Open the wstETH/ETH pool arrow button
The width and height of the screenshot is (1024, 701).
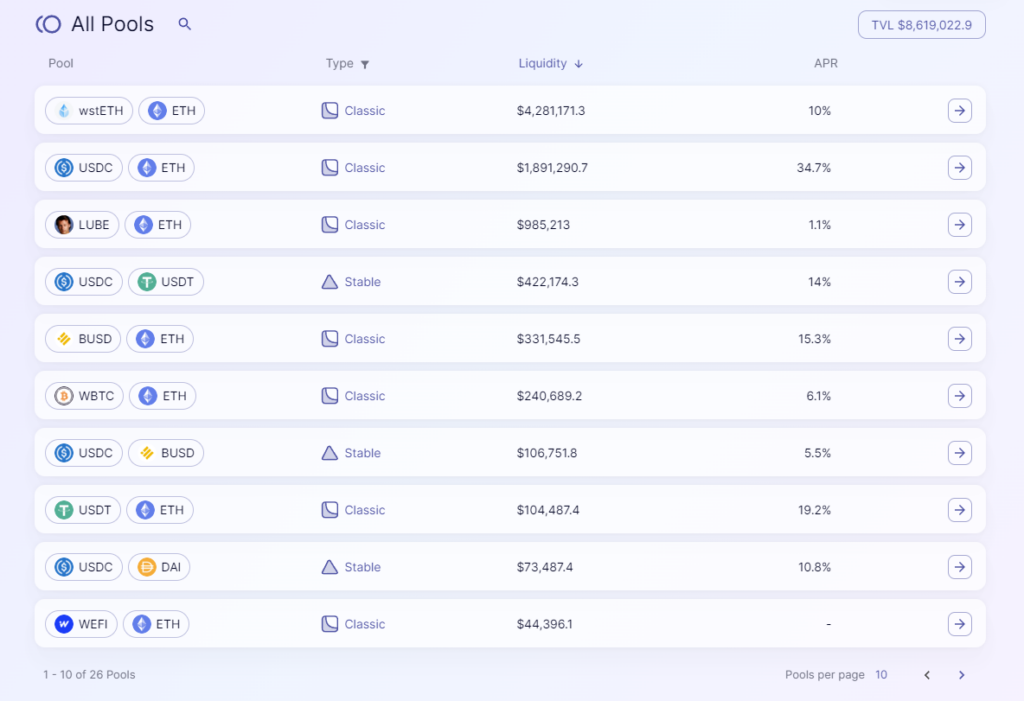point(959,110)
